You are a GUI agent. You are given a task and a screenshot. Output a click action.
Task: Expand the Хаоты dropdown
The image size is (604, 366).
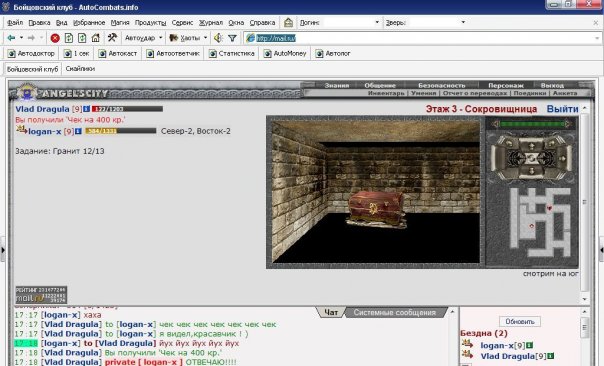click(205, 38)
